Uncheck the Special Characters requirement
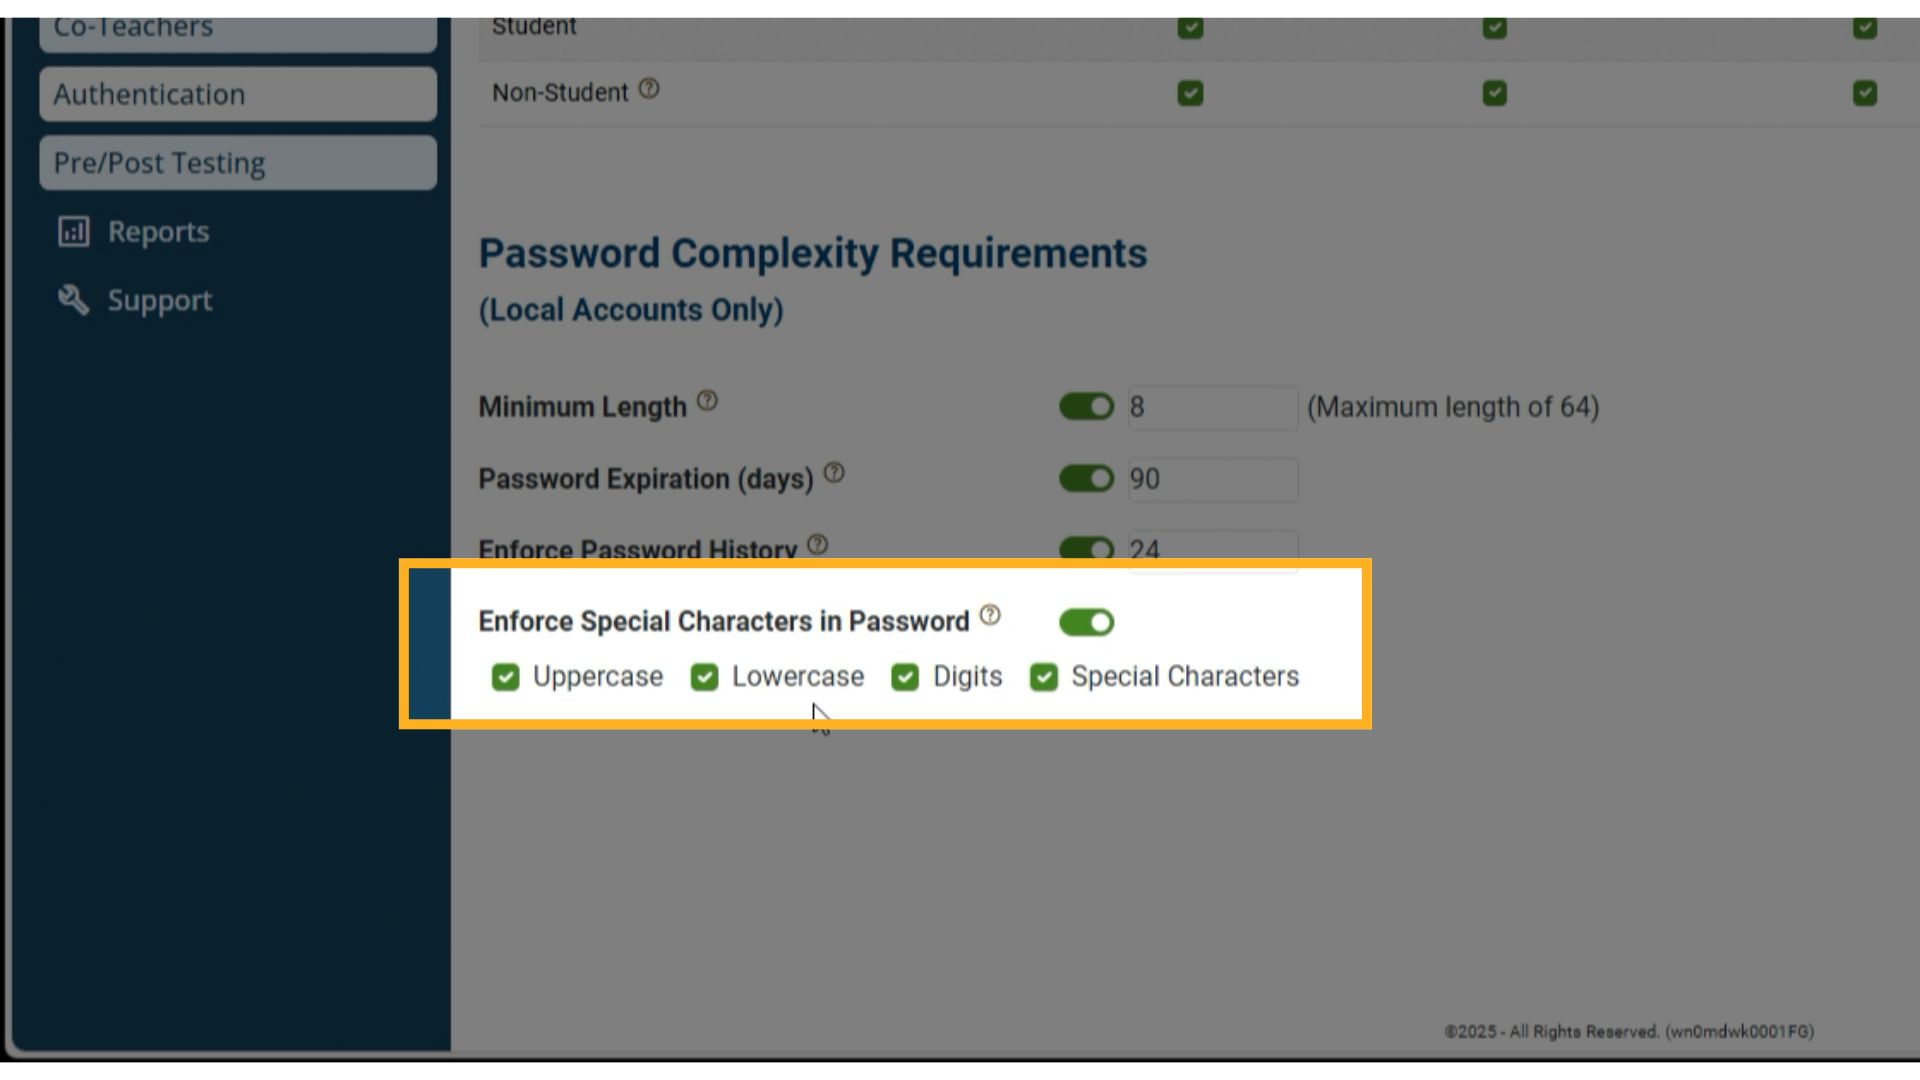The width and height of the screenshot is (1920, 1080). click(x=1043, y=677)
